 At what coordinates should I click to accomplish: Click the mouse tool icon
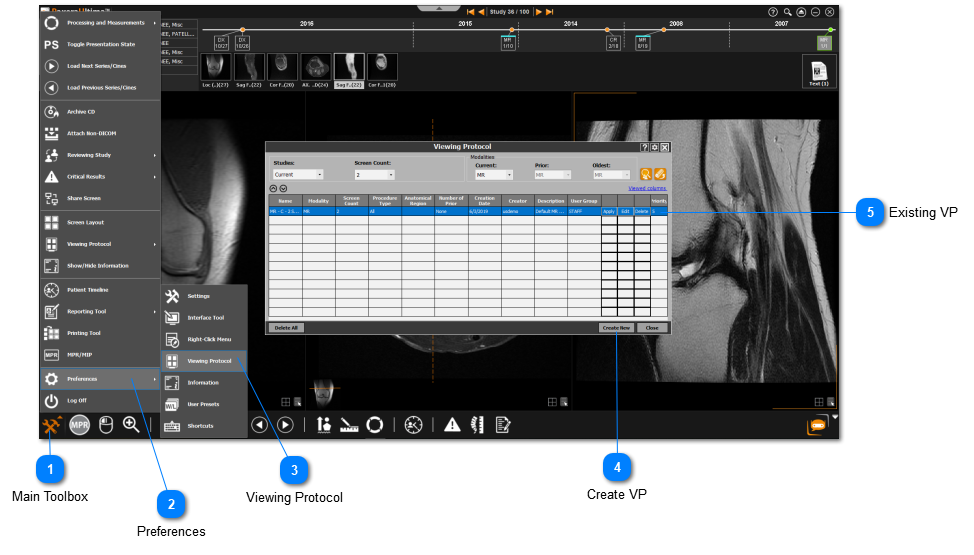pyautogui.click(x=106, y=424)
